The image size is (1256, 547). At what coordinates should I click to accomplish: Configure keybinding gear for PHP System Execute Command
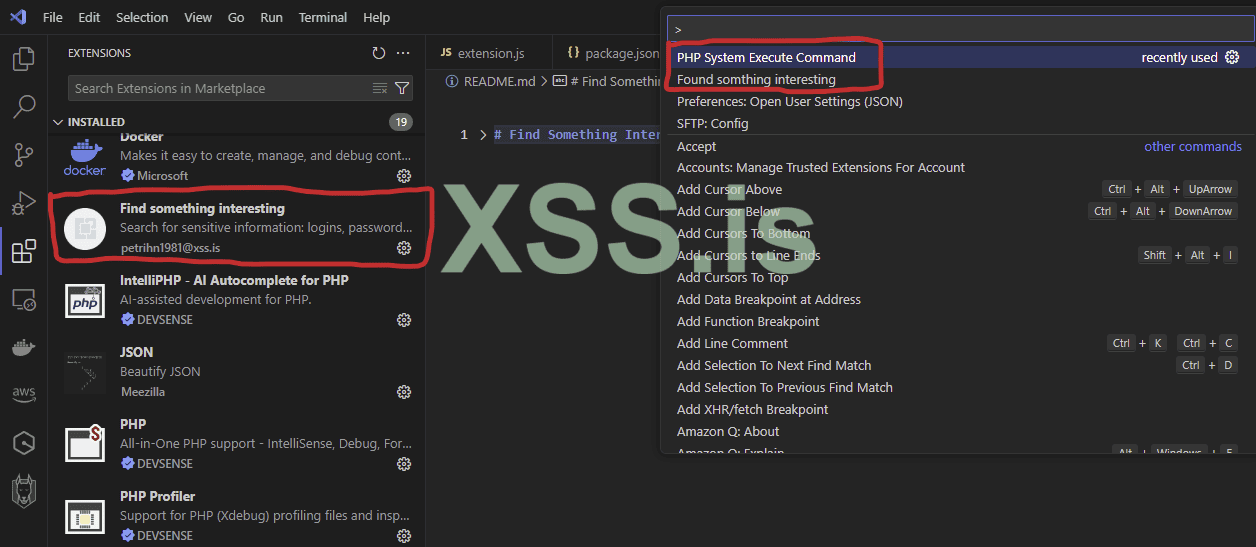[x=1232, y=57]
